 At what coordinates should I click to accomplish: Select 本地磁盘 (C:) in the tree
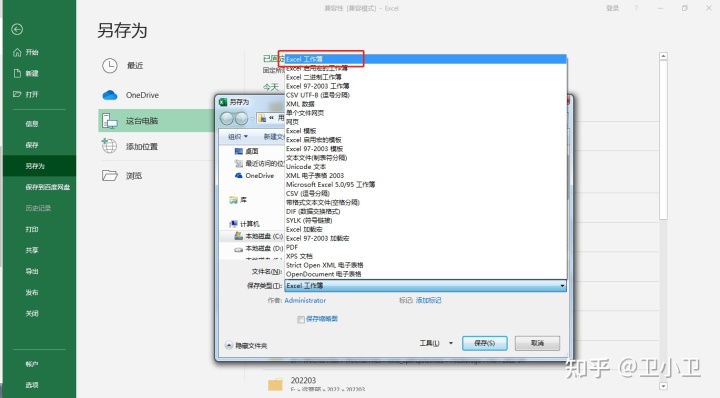[264, 236]
